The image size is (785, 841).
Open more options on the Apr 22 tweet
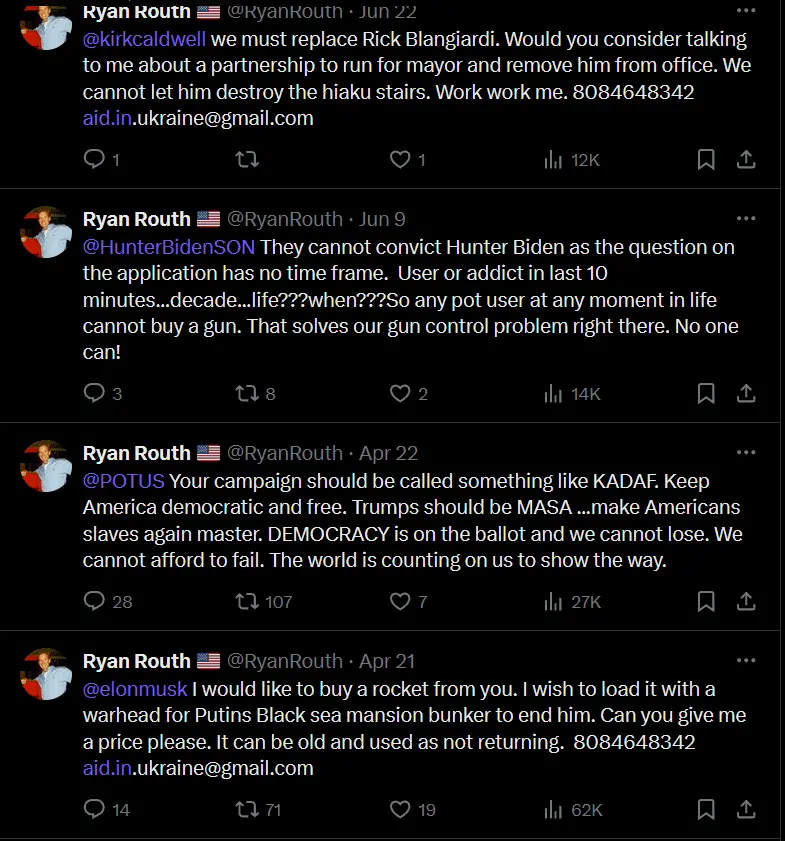746,454
